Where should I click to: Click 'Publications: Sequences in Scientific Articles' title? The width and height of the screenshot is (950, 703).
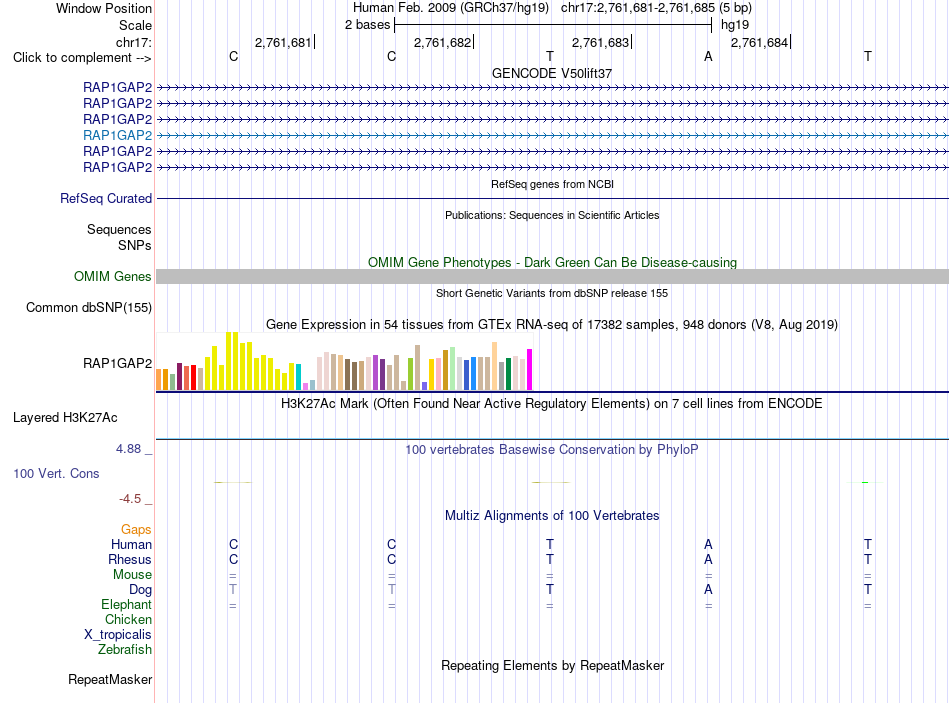click(552, 215)
